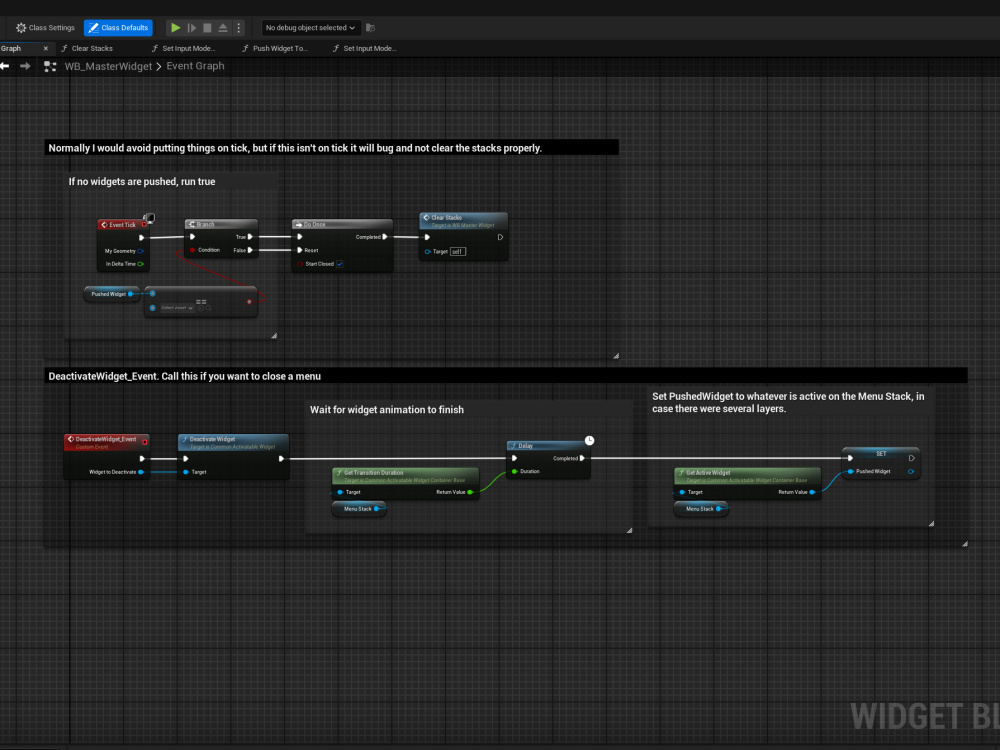Click the Delay Duration input pin
This screenshot has height=750, width=1000.
[x=515, y=471]
